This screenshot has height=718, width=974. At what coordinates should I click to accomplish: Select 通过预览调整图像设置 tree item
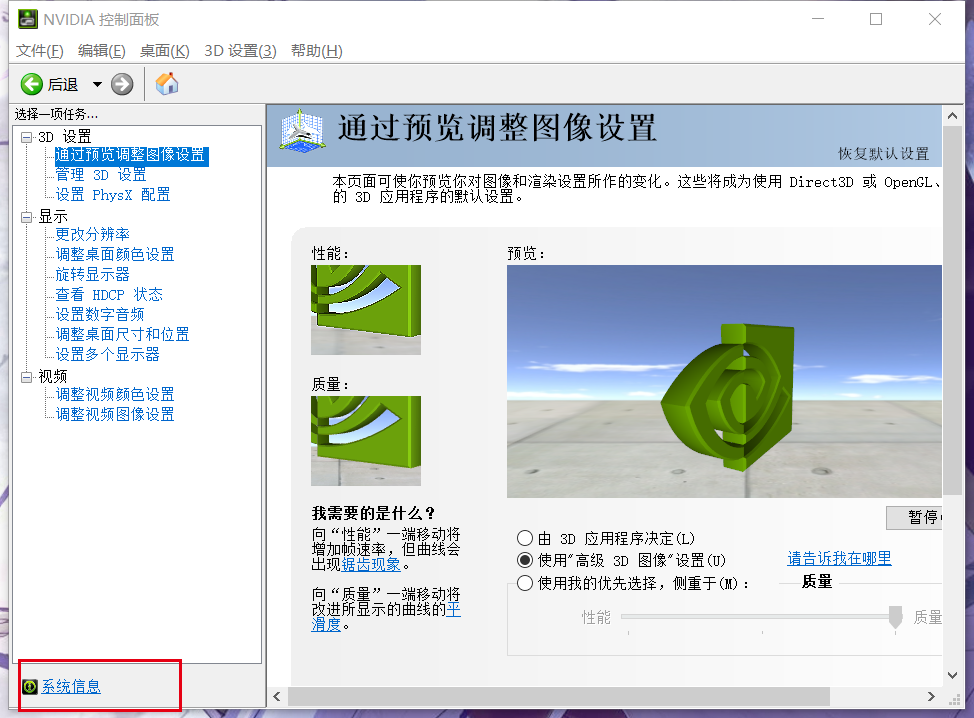[130, 155]
